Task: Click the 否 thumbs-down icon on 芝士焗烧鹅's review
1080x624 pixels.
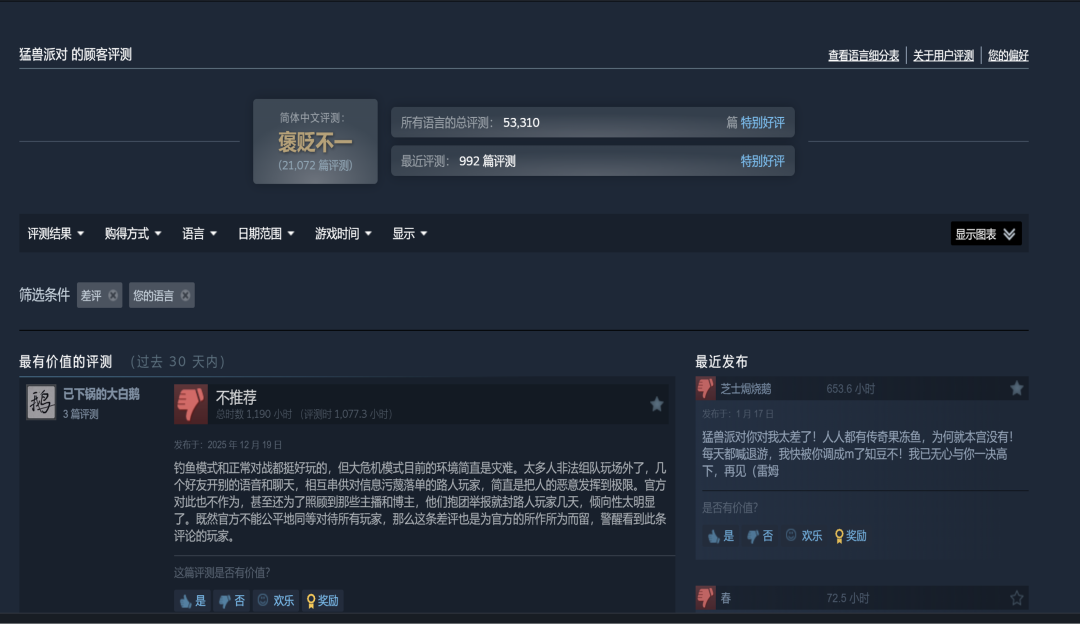Action: click(755, 535)
